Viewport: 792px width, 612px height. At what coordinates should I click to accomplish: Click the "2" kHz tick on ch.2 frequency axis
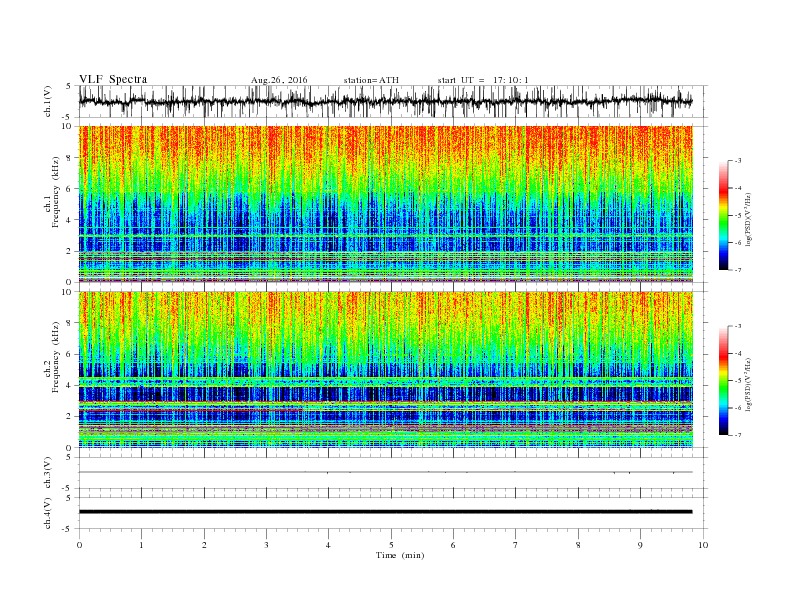[x=70, y=417]
